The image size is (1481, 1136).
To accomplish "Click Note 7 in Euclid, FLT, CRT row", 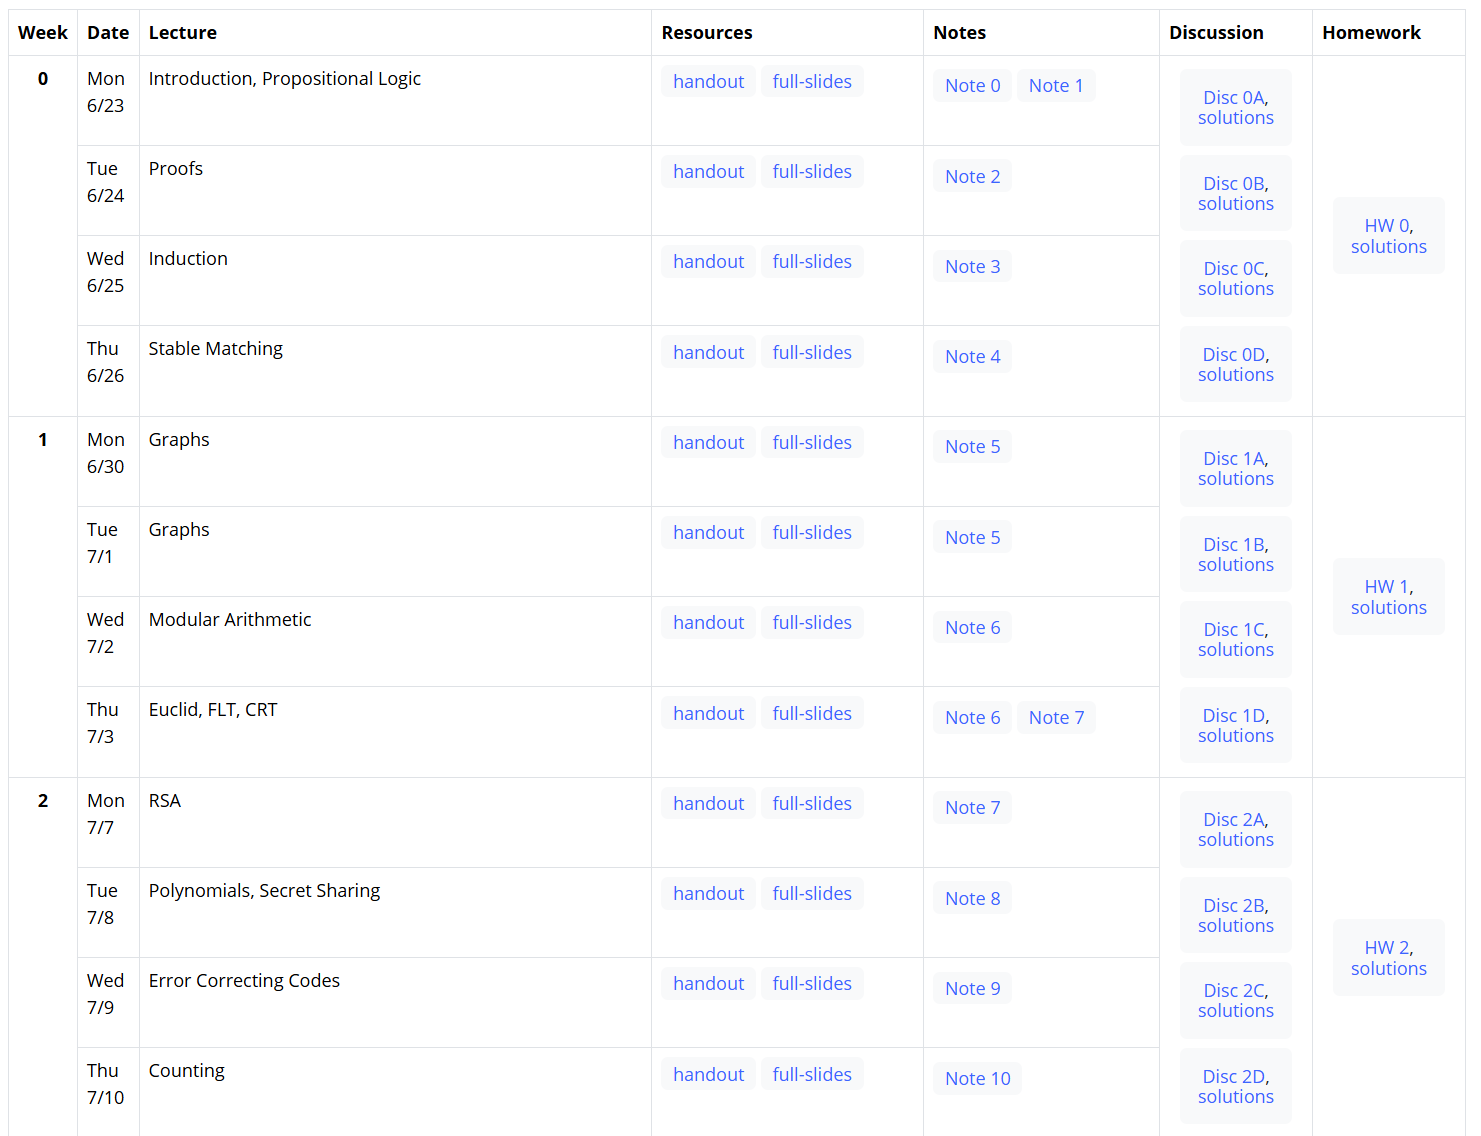I will (x=1055, y=718).
